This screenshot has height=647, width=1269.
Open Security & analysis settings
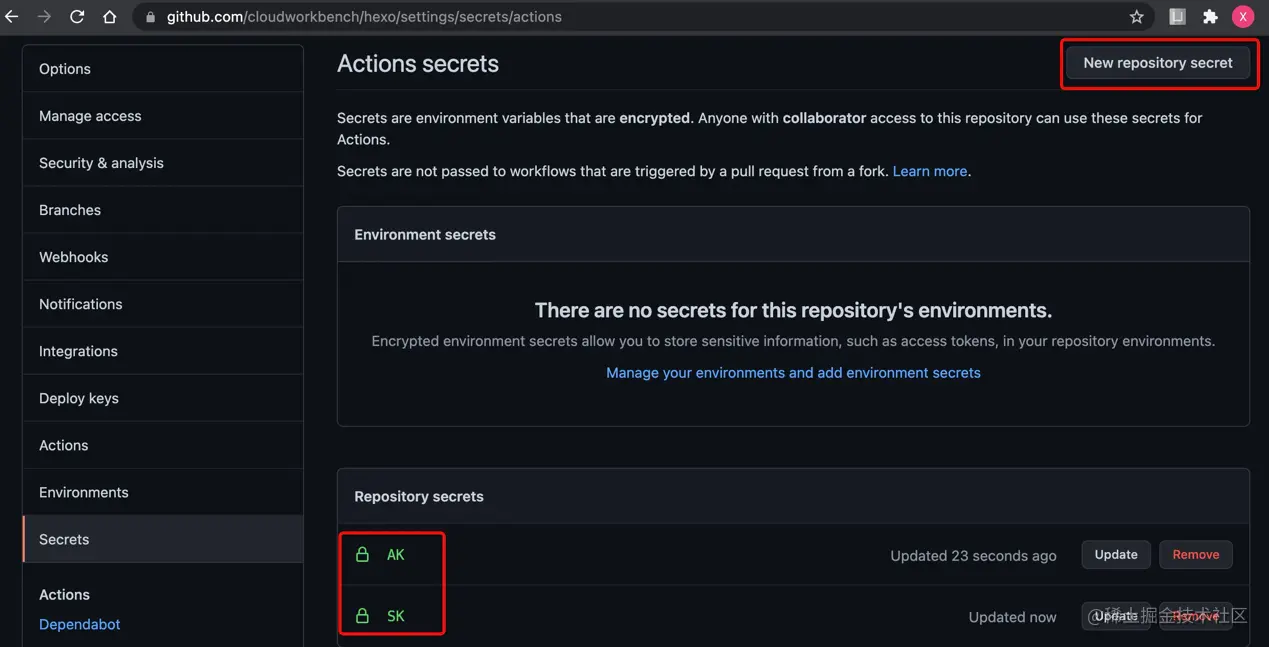coord(101,163)
